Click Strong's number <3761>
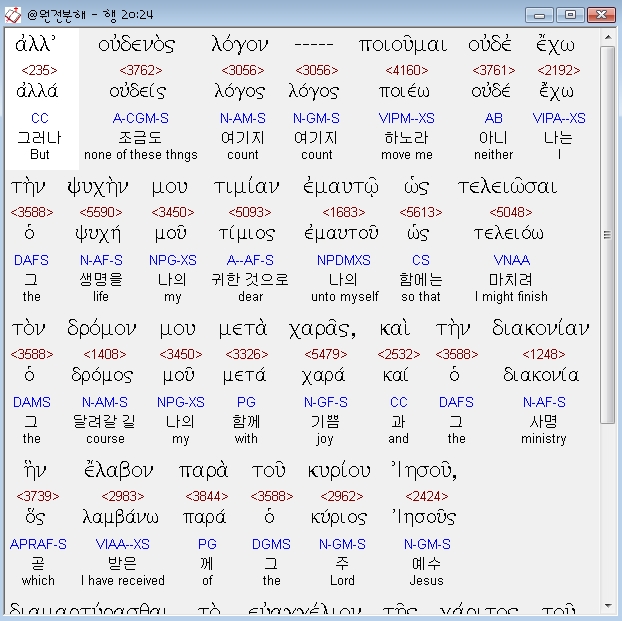 click(493, 70)
